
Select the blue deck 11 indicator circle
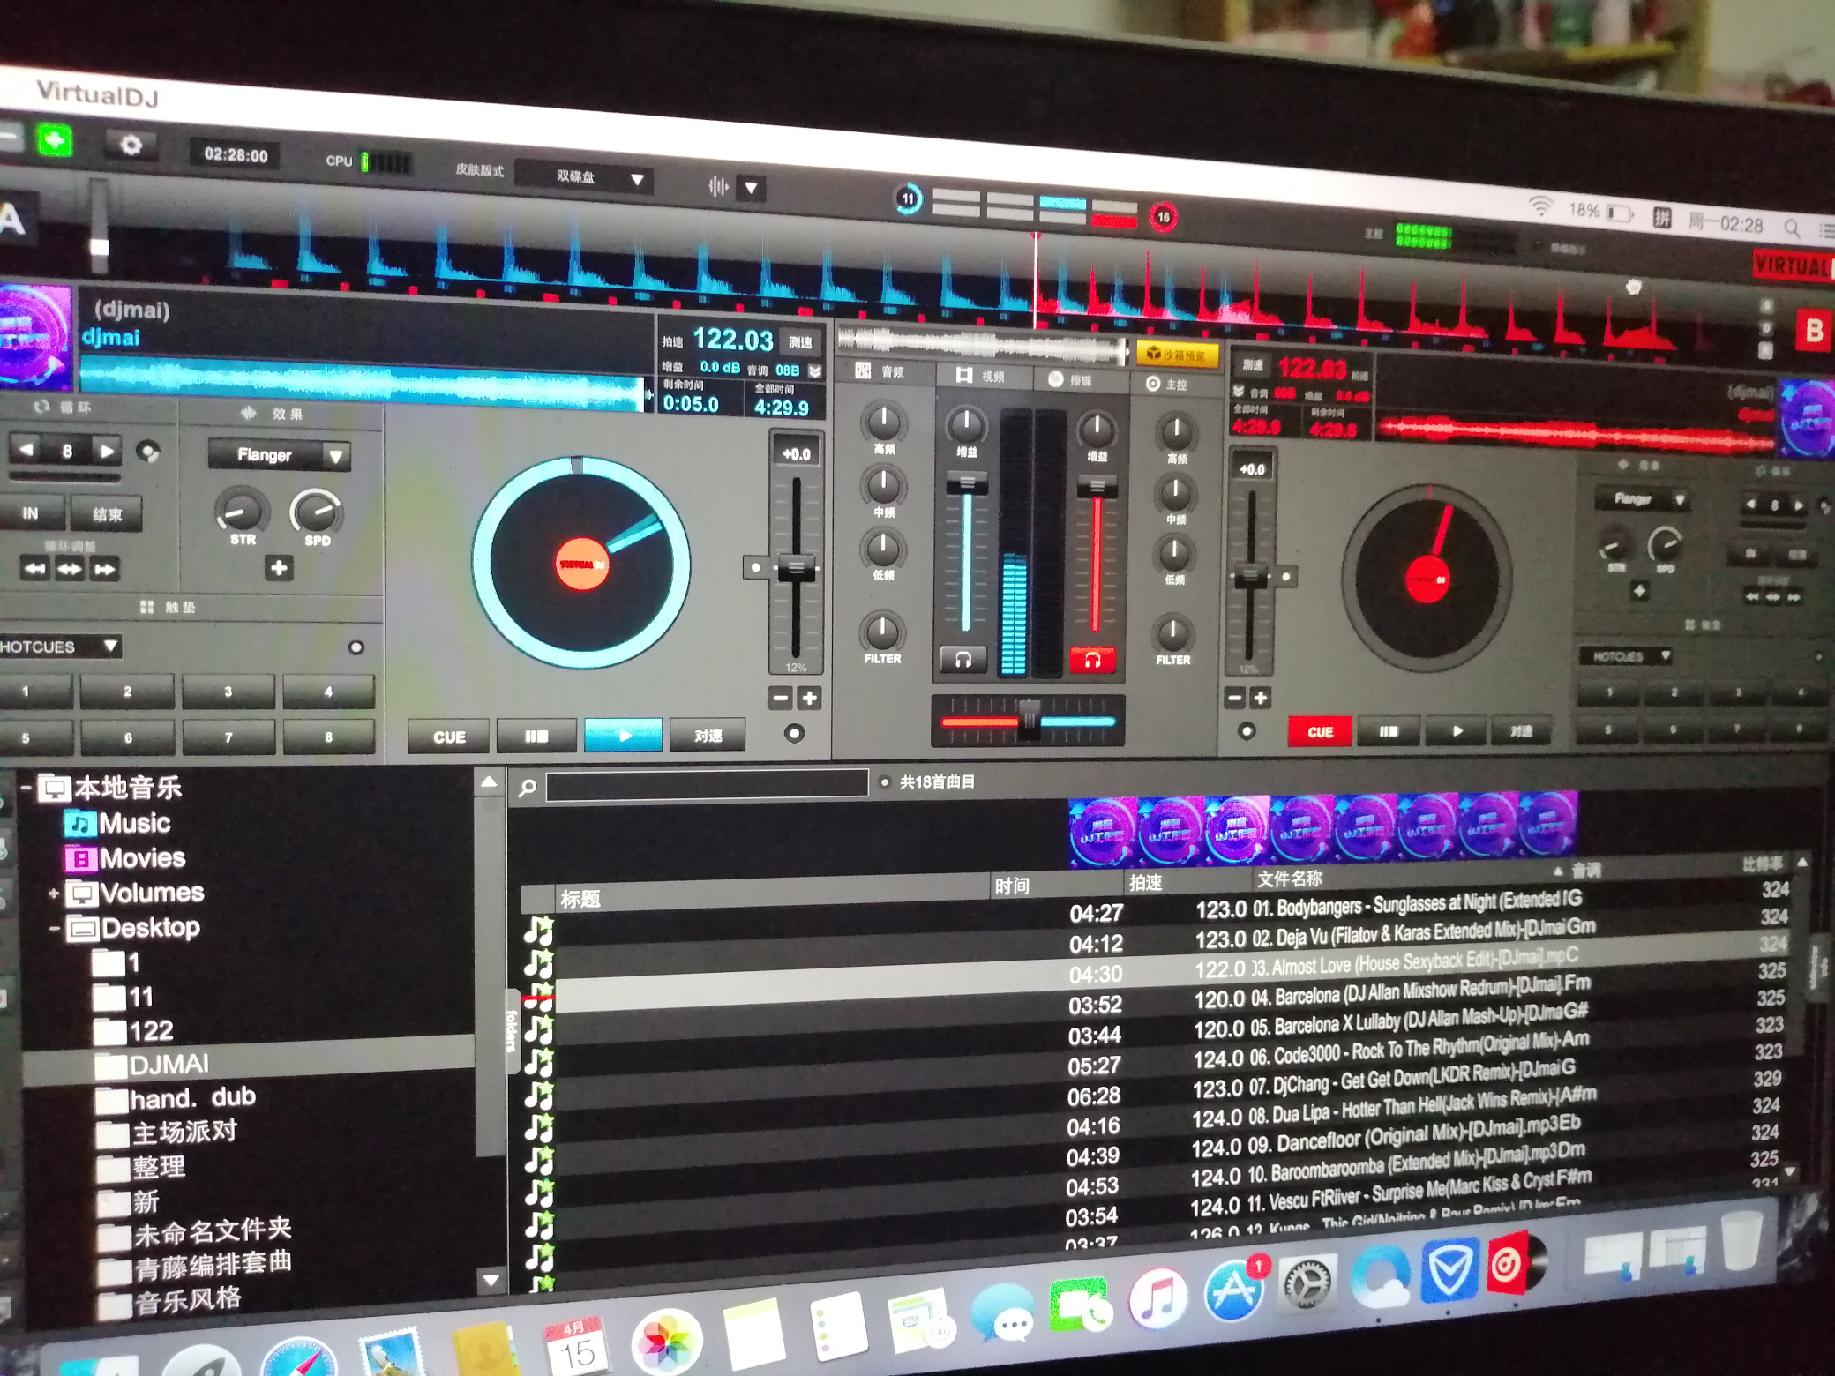tap(907, 198)
